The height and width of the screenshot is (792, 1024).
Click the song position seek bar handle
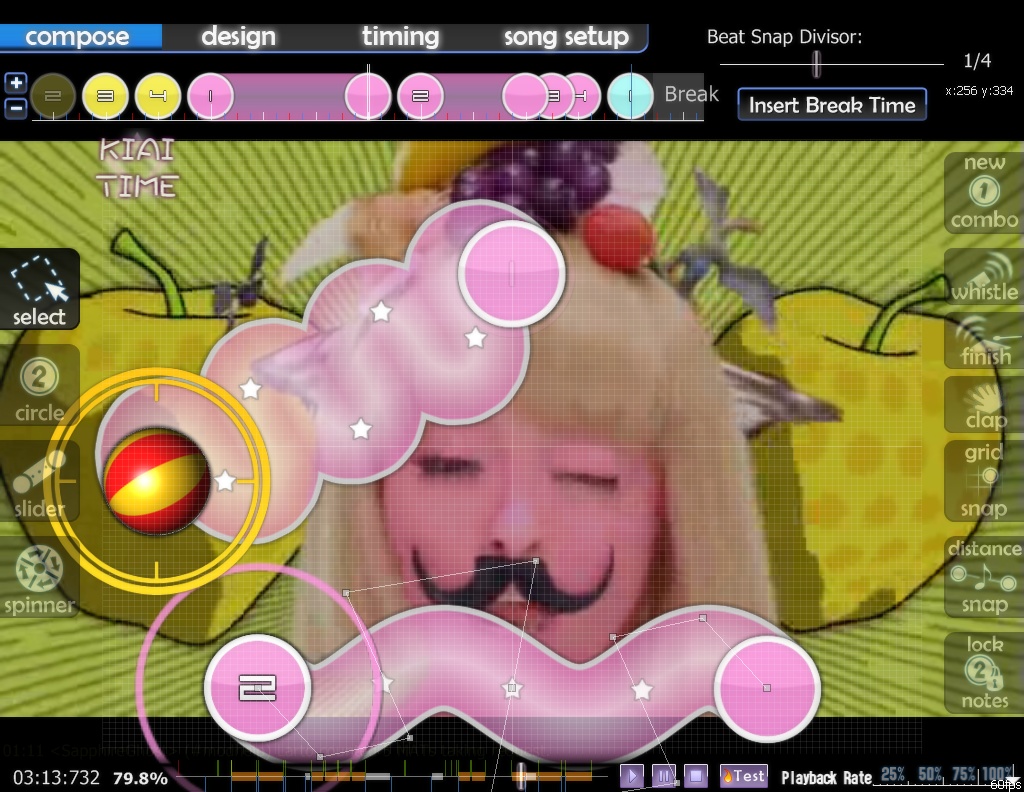(520, 776)
